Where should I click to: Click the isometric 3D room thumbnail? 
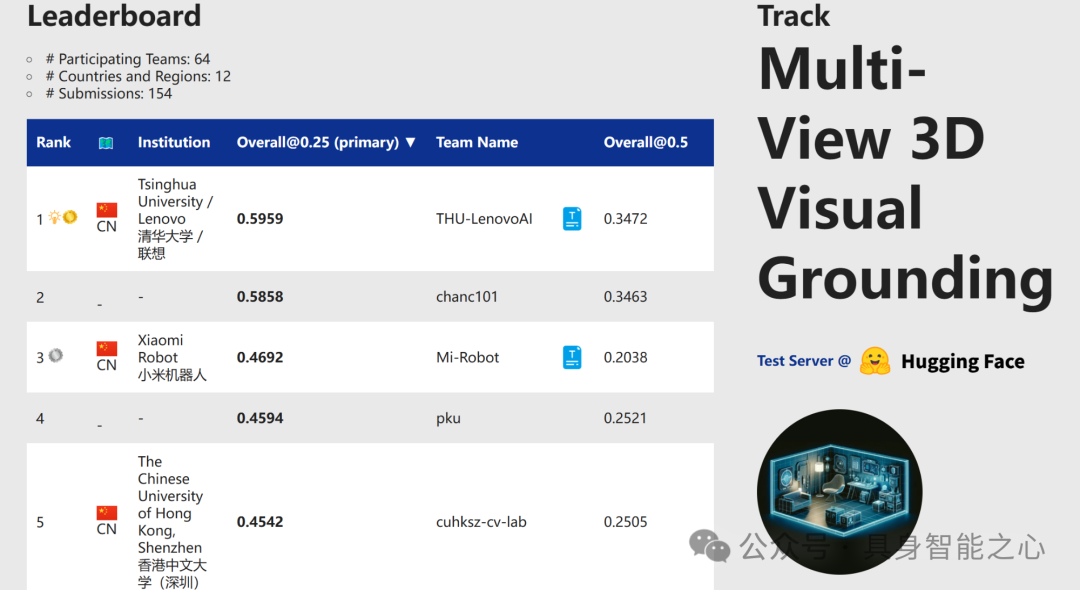[x=840, y=492]
